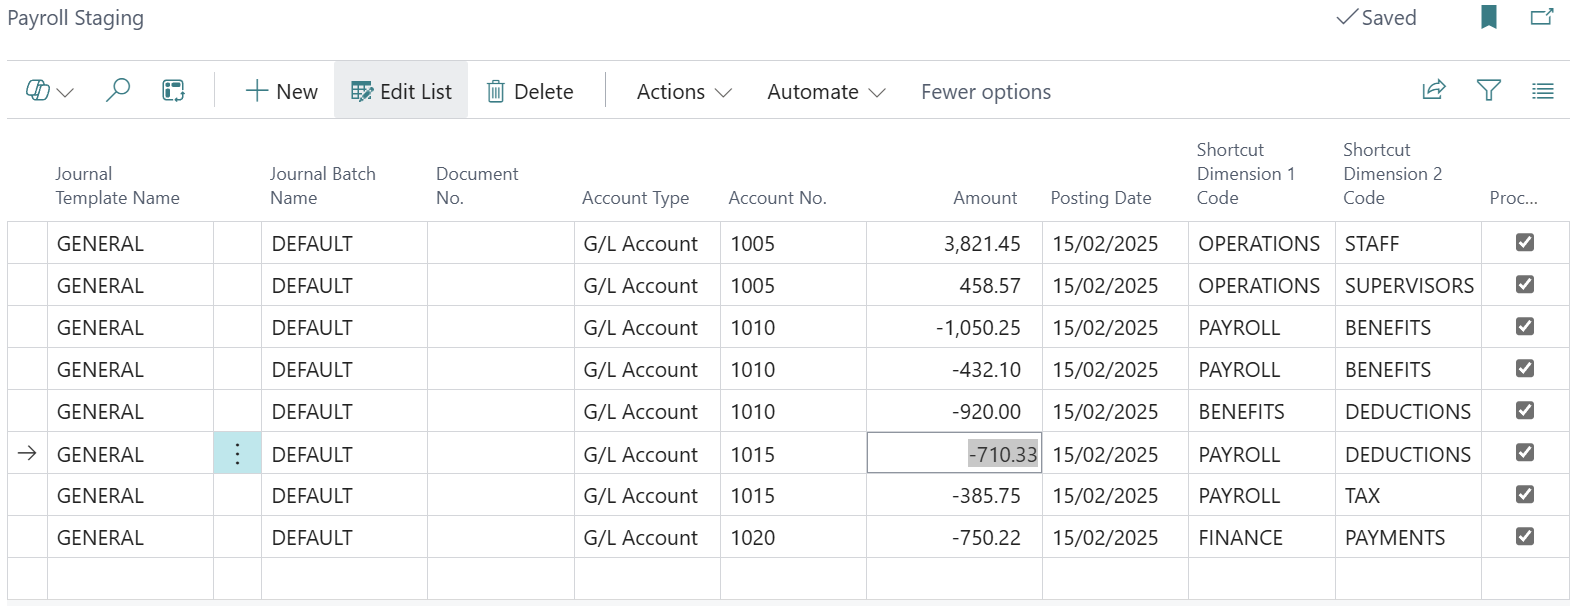The height and width of the screenshot is (606, 1573).
Task: Toggle Processed checkbox for -385.75 row
Action: pos(1525,494)
